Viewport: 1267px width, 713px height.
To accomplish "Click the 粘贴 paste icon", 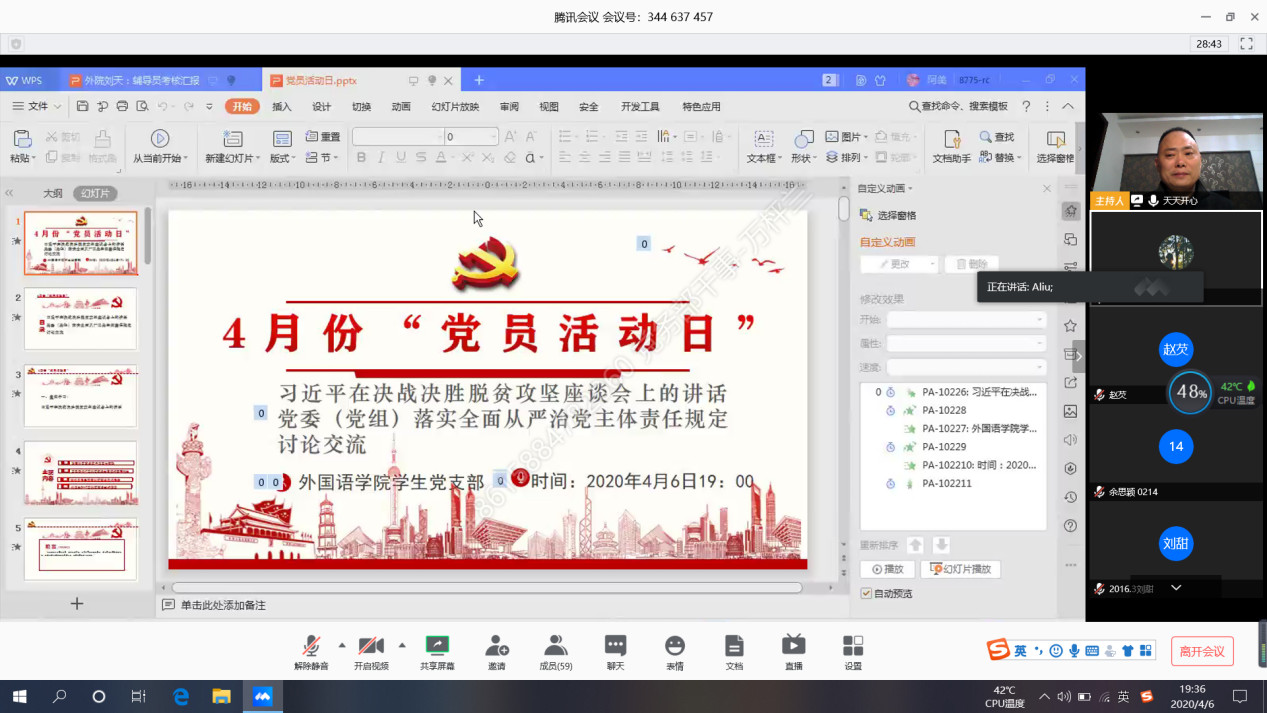I will pos(20,138).
